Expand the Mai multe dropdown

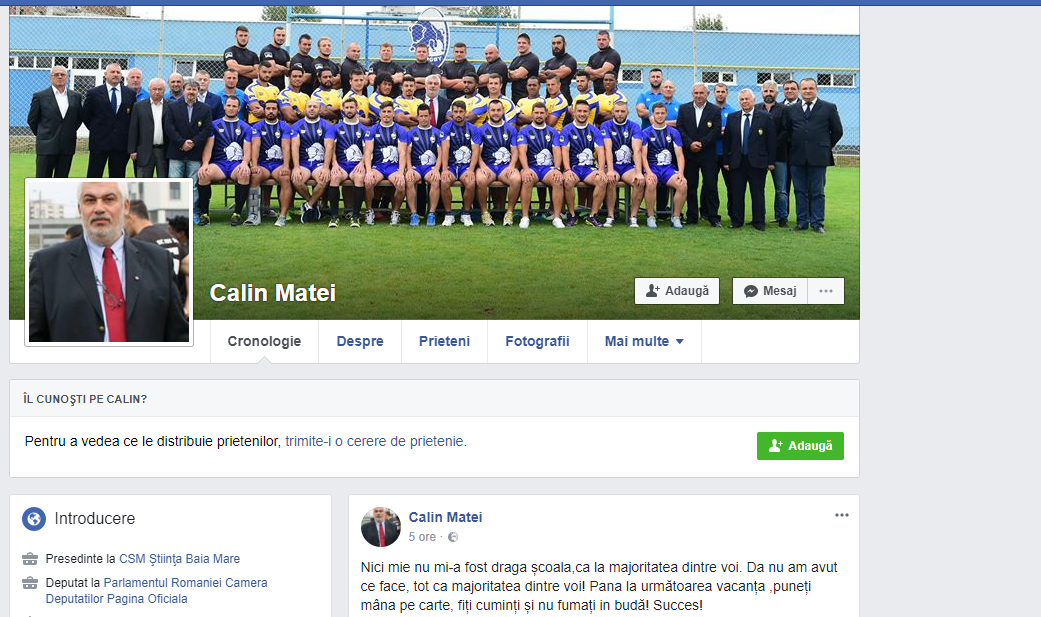pos(644,341)
